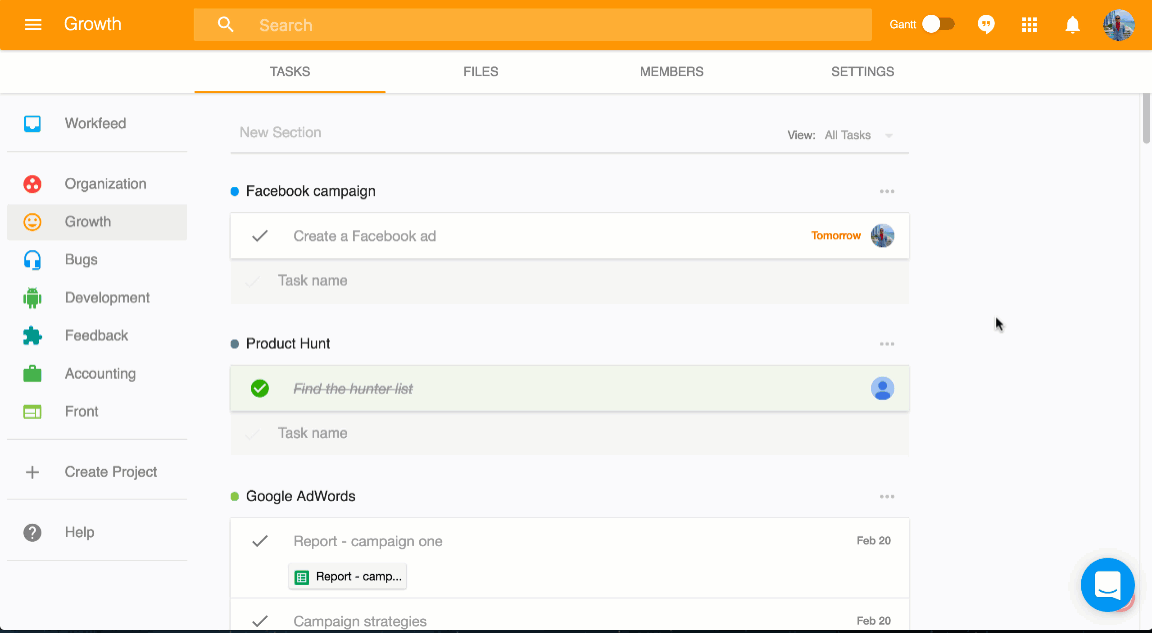
Task: Click the Bugs headset icon
Action: [x=32, y=260]
